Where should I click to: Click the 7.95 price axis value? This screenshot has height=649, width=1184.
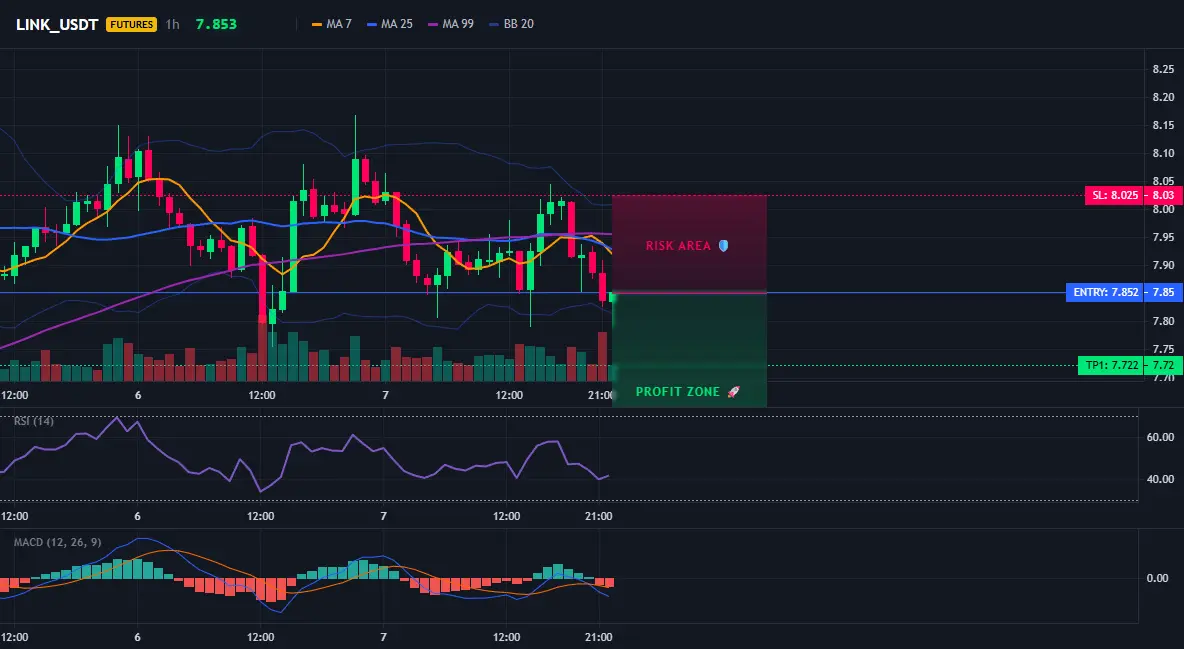[1163, 237]
